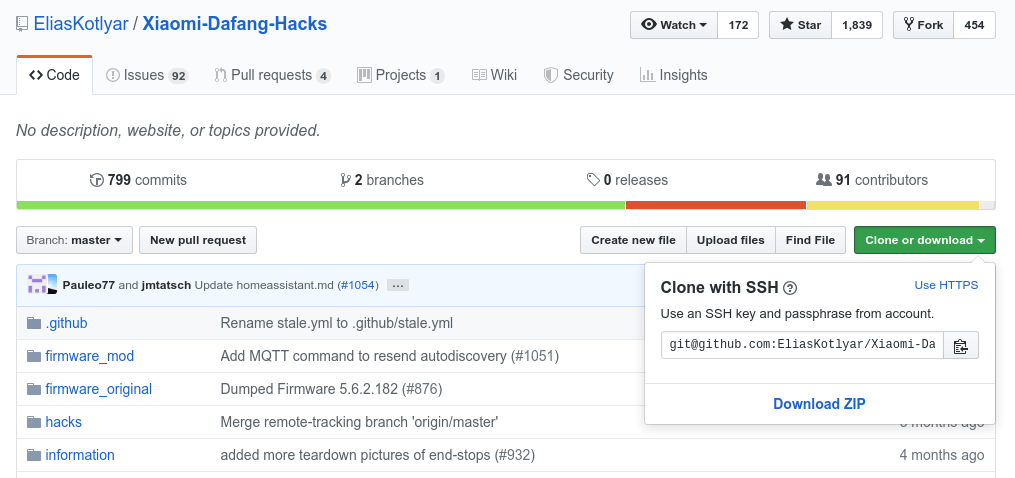This screenshot has height=478, width=1015.
Task: Click the Pauleo77 avatar image
Action: pyautogui.click(x=39, y=285)
